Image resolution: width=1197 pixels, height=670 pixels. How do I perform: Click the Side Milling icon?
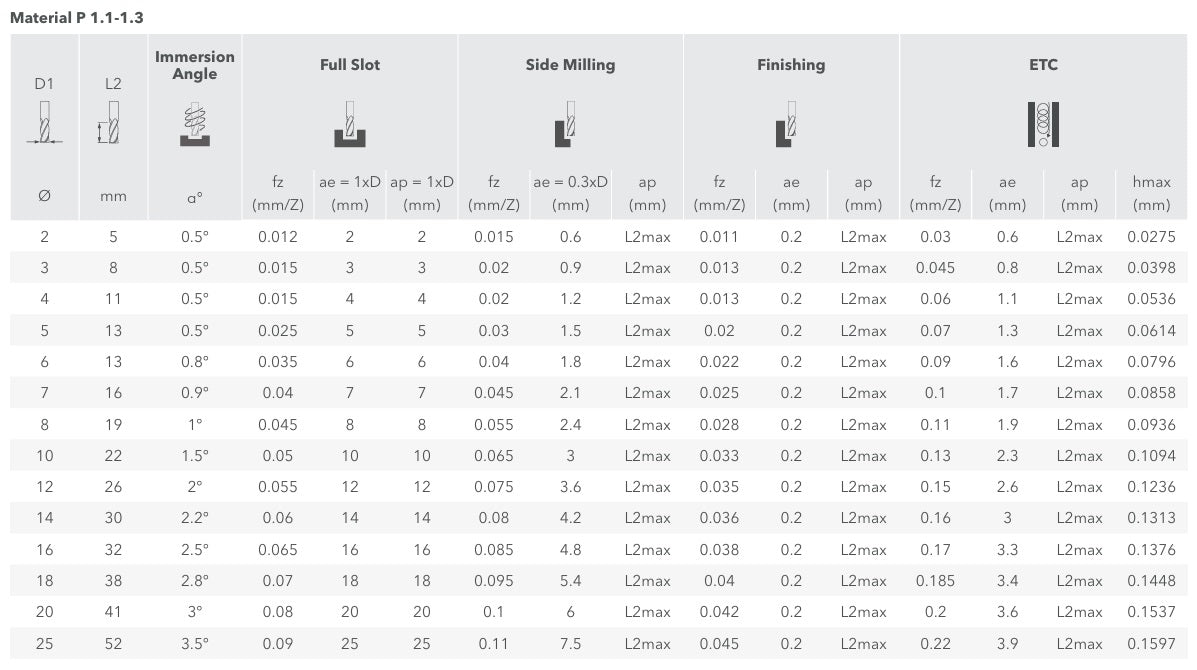pyautogui.click(x=565, y=124)
